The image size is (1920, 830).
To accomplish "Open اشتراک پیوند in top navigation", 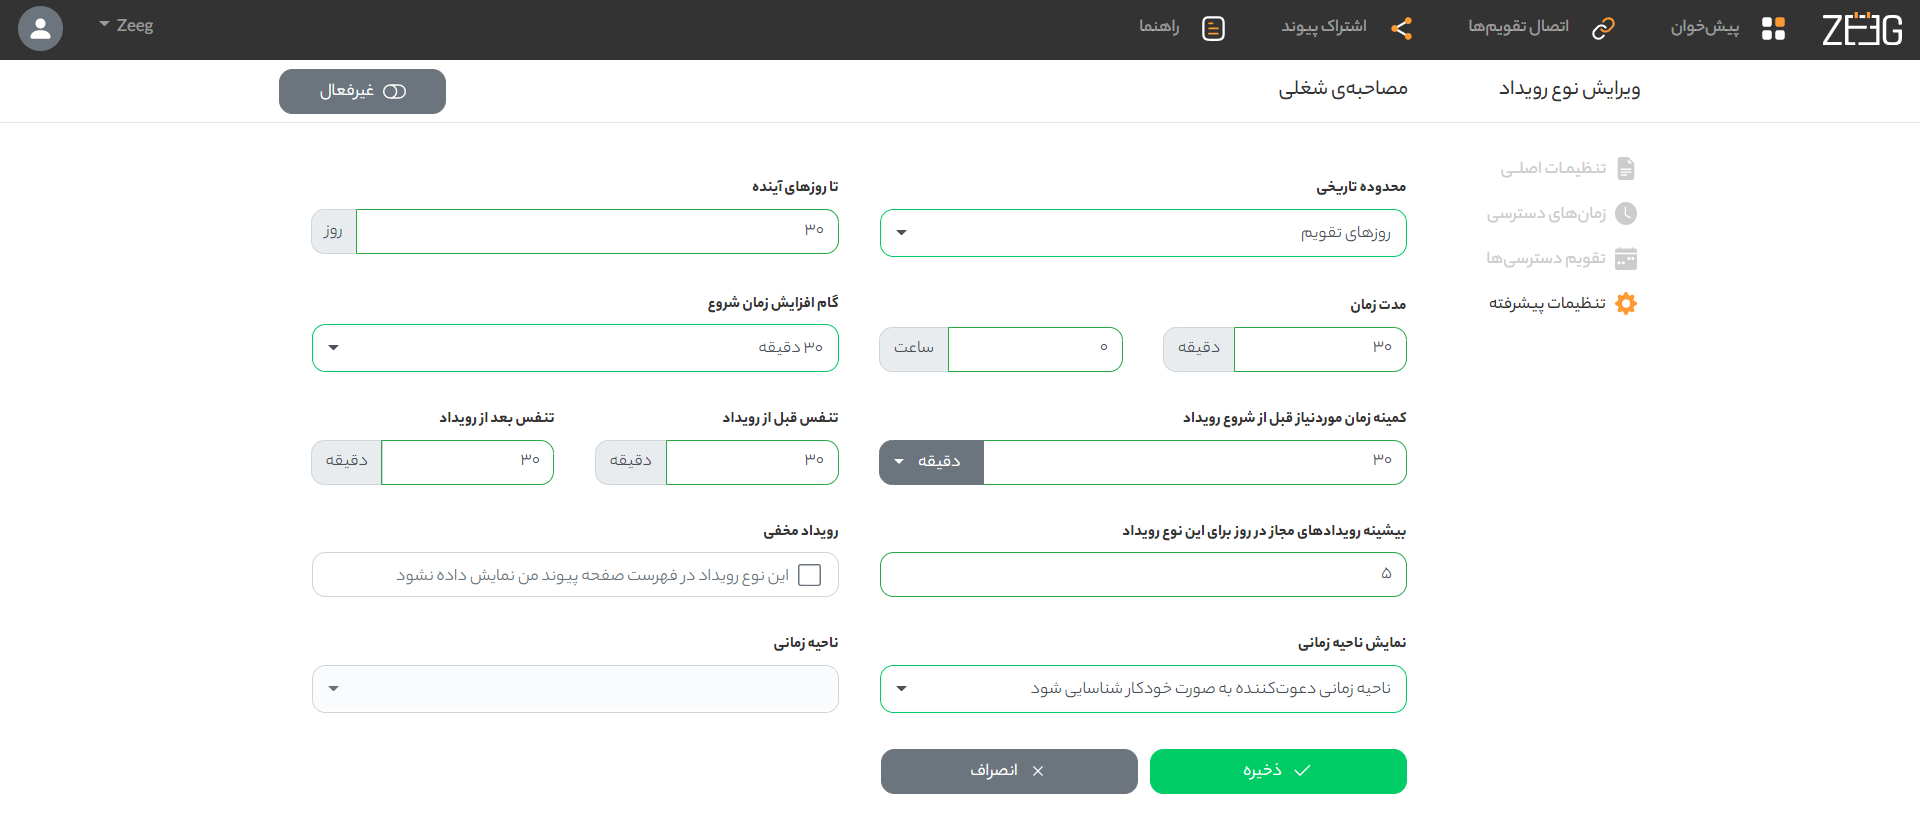I will pos(1324,26).
